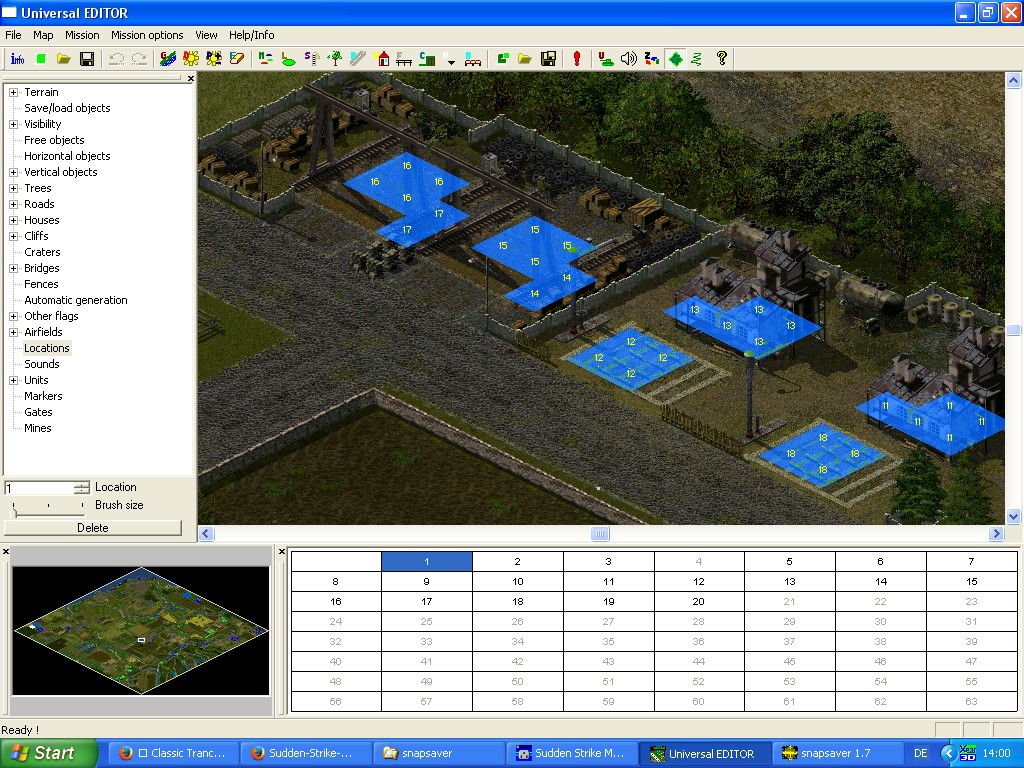Select Mines in the tree
Viewport: 1024px width, 768px height.
(37, 428)
